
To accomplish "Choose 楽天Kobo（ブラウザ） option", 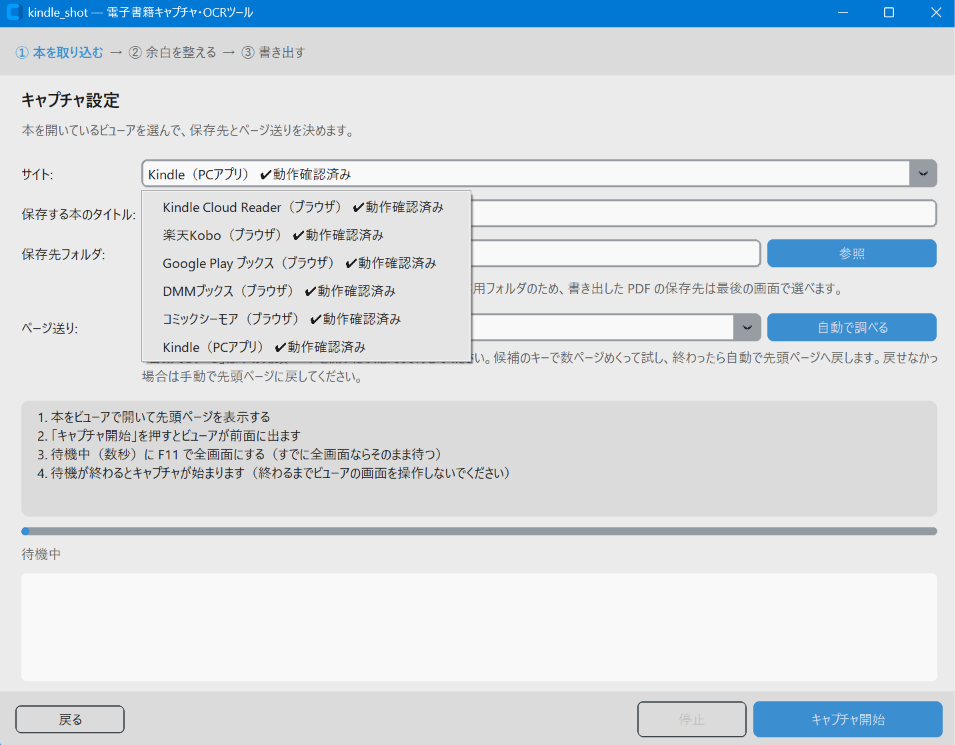I will [306, 235].
